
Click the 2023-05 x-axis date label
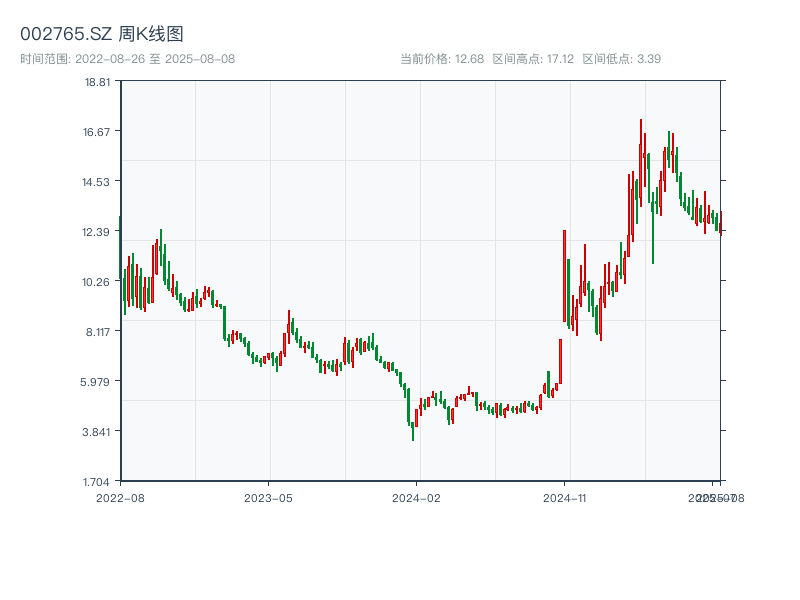point(268,497)
